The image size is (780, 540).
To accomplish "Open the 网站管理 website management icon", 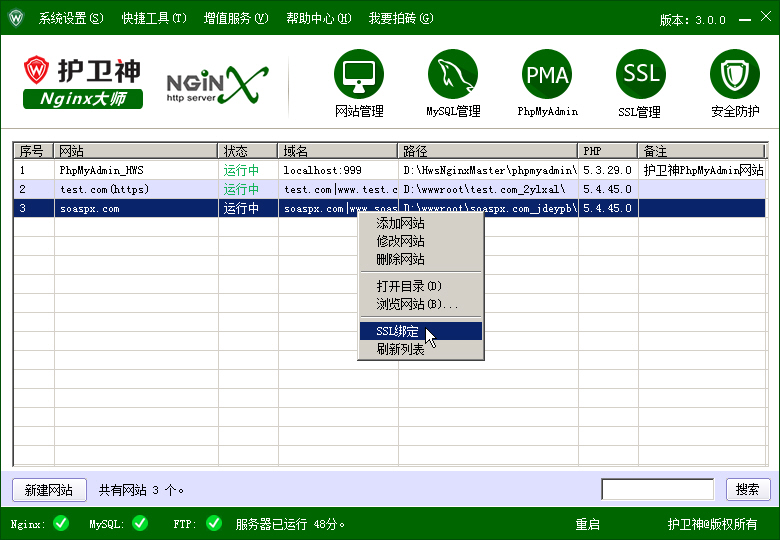I will pyautogui.click(x=358, y=75).
